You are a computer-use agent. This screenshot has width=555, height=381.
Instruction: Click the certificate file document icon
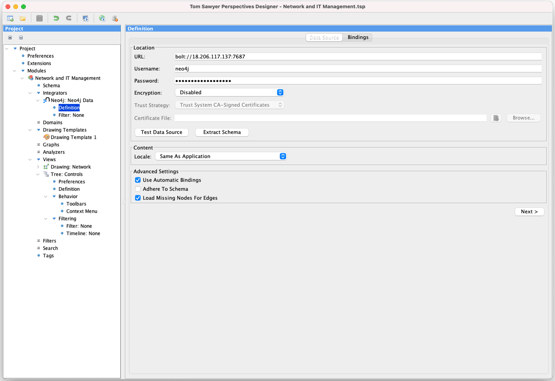496,118
